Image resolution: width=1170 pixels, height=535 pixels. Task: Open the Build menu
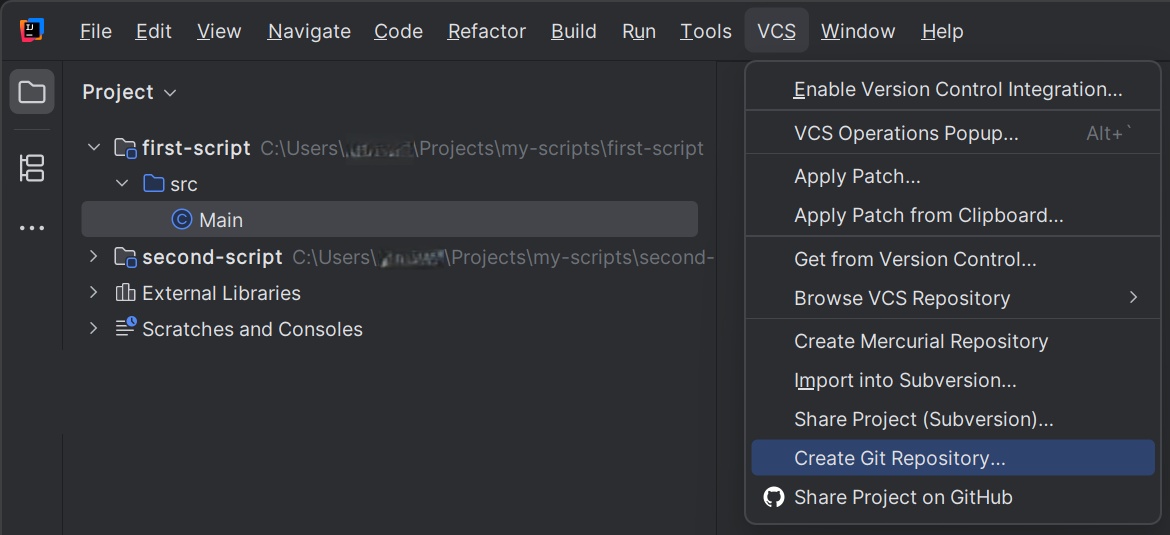pyautogui.click(x=574, y=31)
